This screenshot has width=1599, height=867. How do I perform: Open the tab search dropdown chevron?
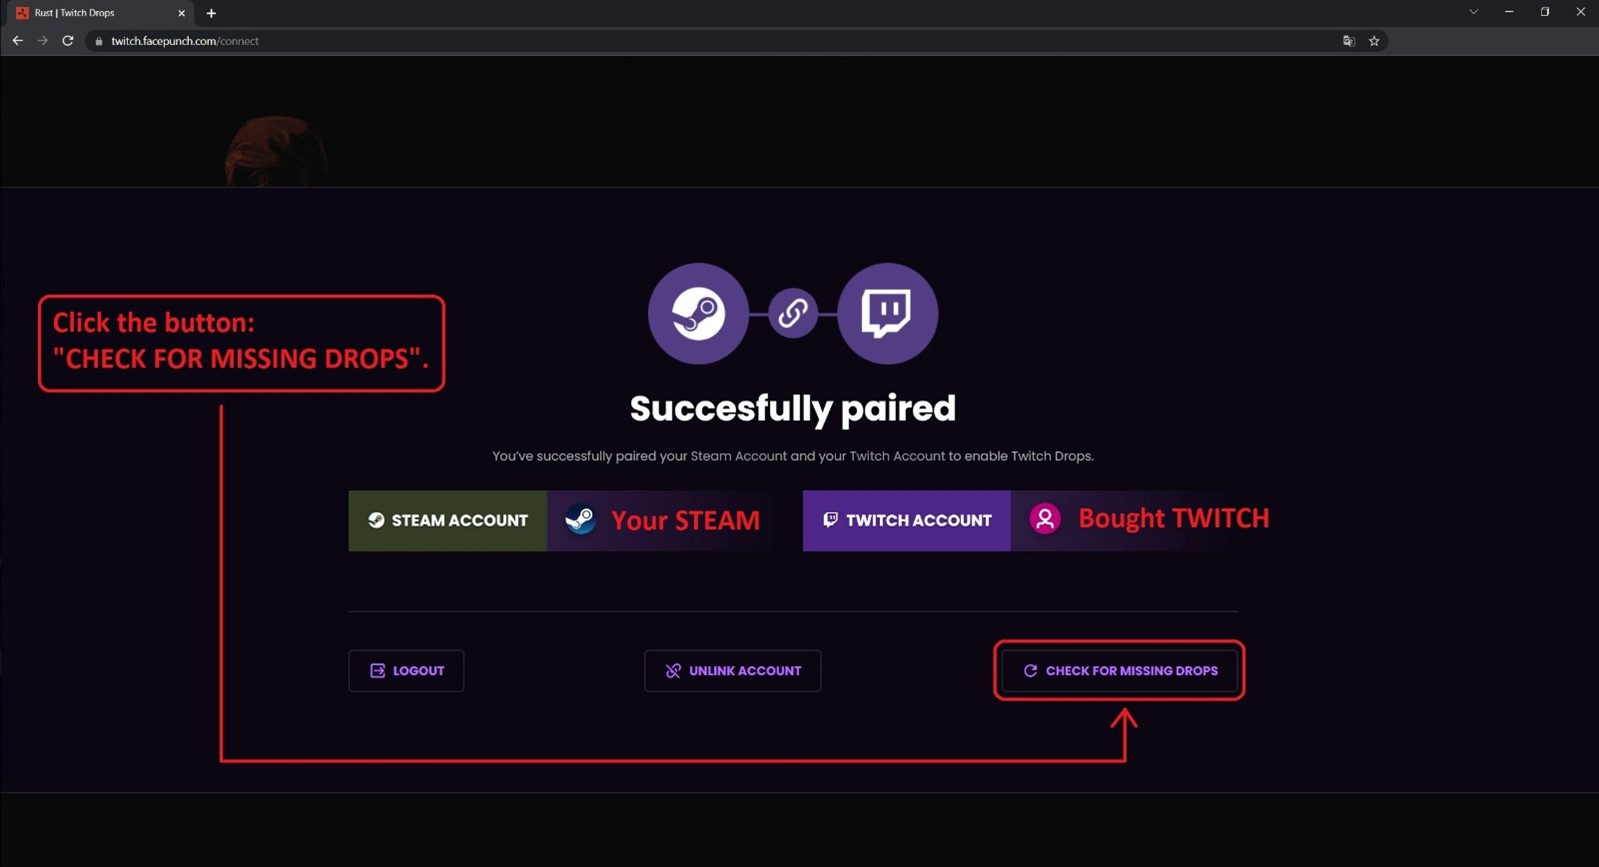click(1473, 12)
